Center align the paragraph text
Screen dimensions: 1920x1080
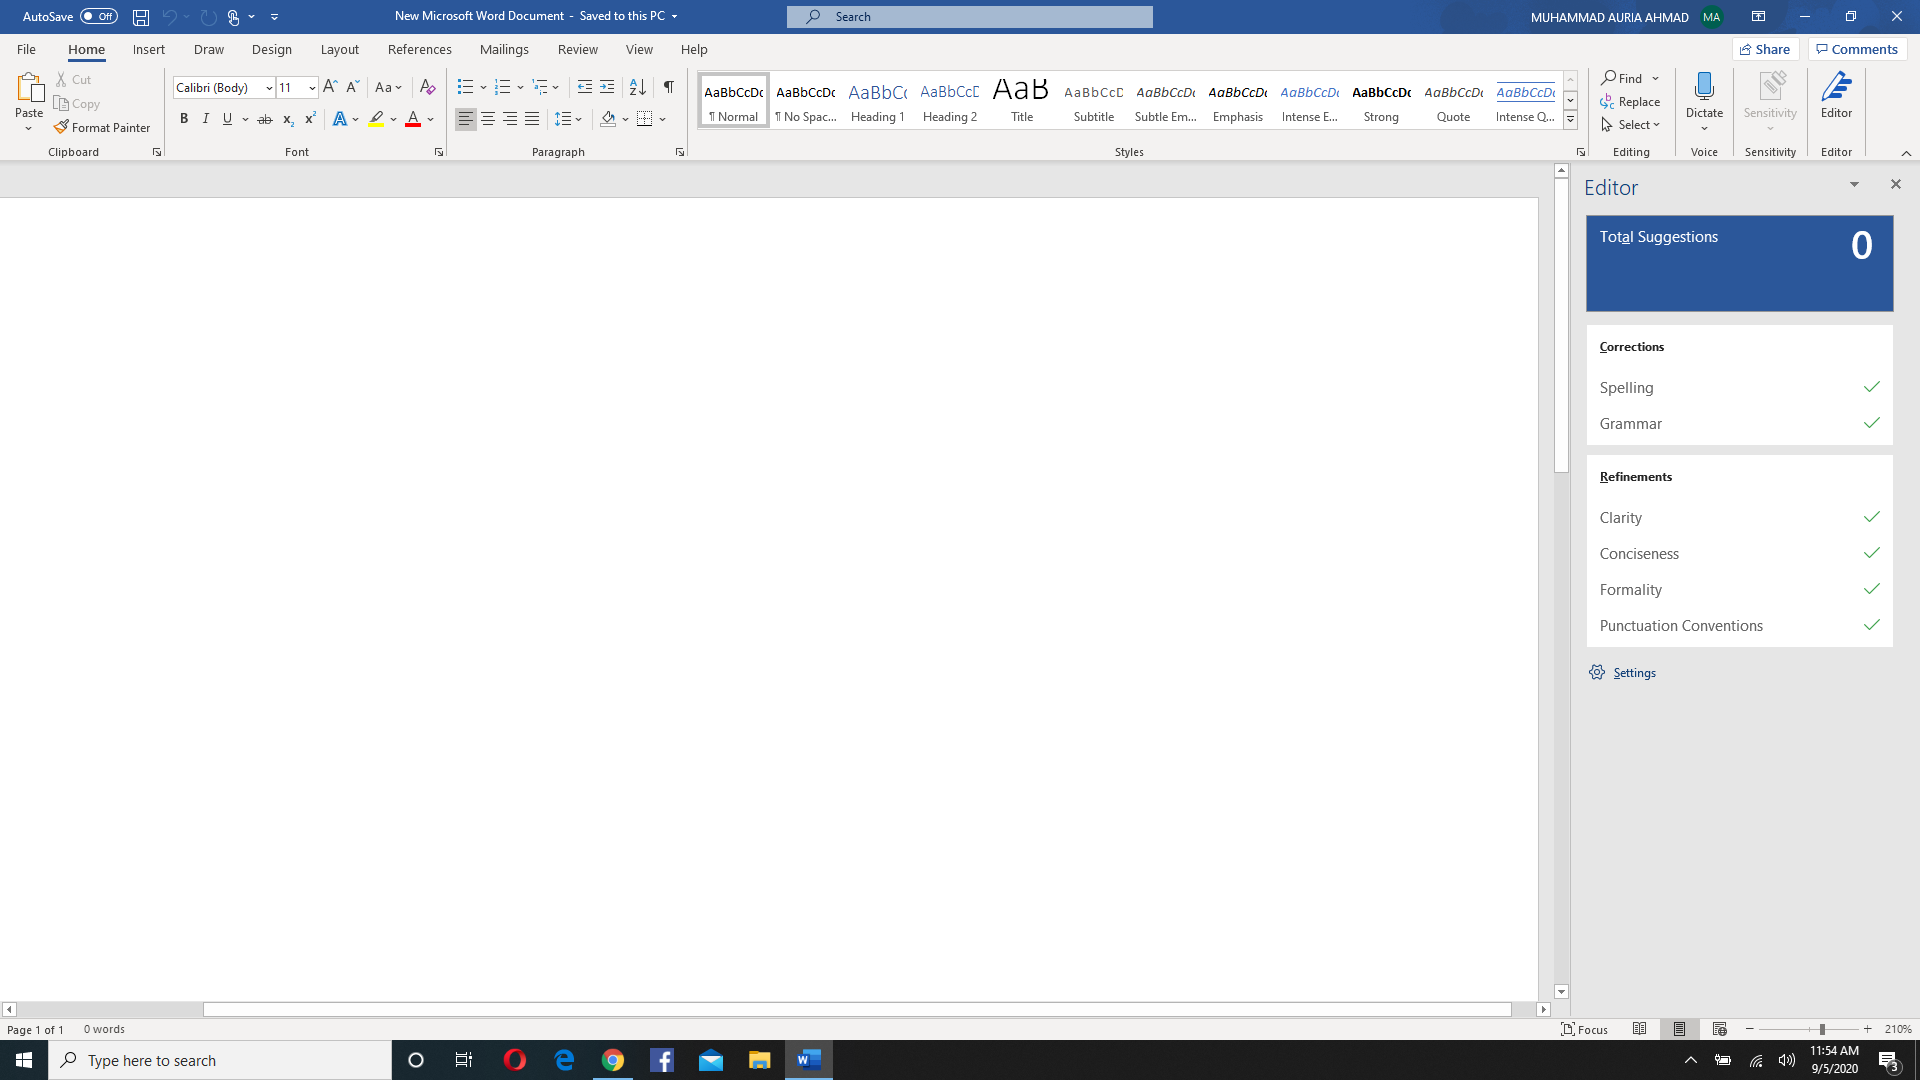click(x=488, y=119)
